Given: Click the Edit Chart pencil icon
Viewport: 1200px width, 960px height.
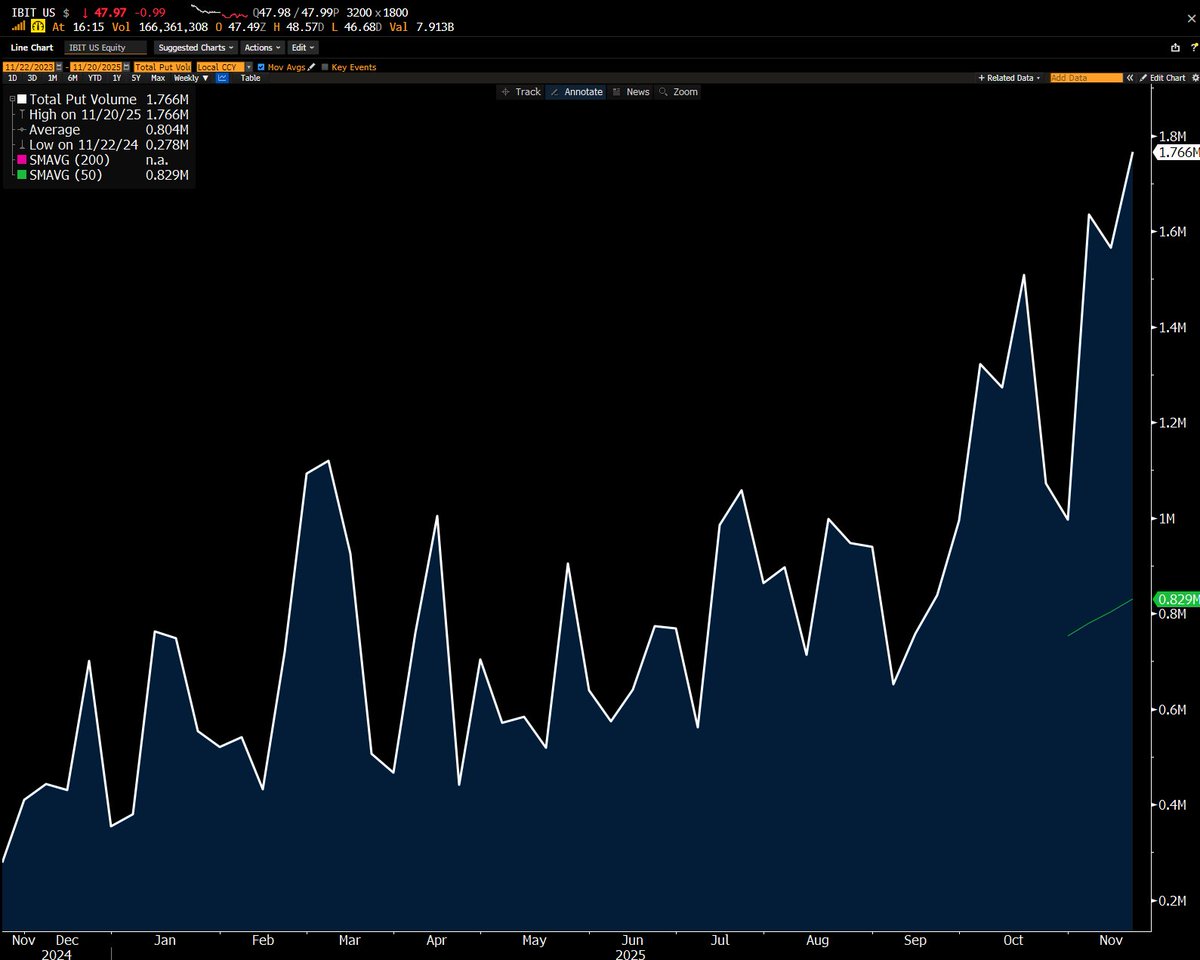Looking at the screenshot, I should coord(1143,77).
